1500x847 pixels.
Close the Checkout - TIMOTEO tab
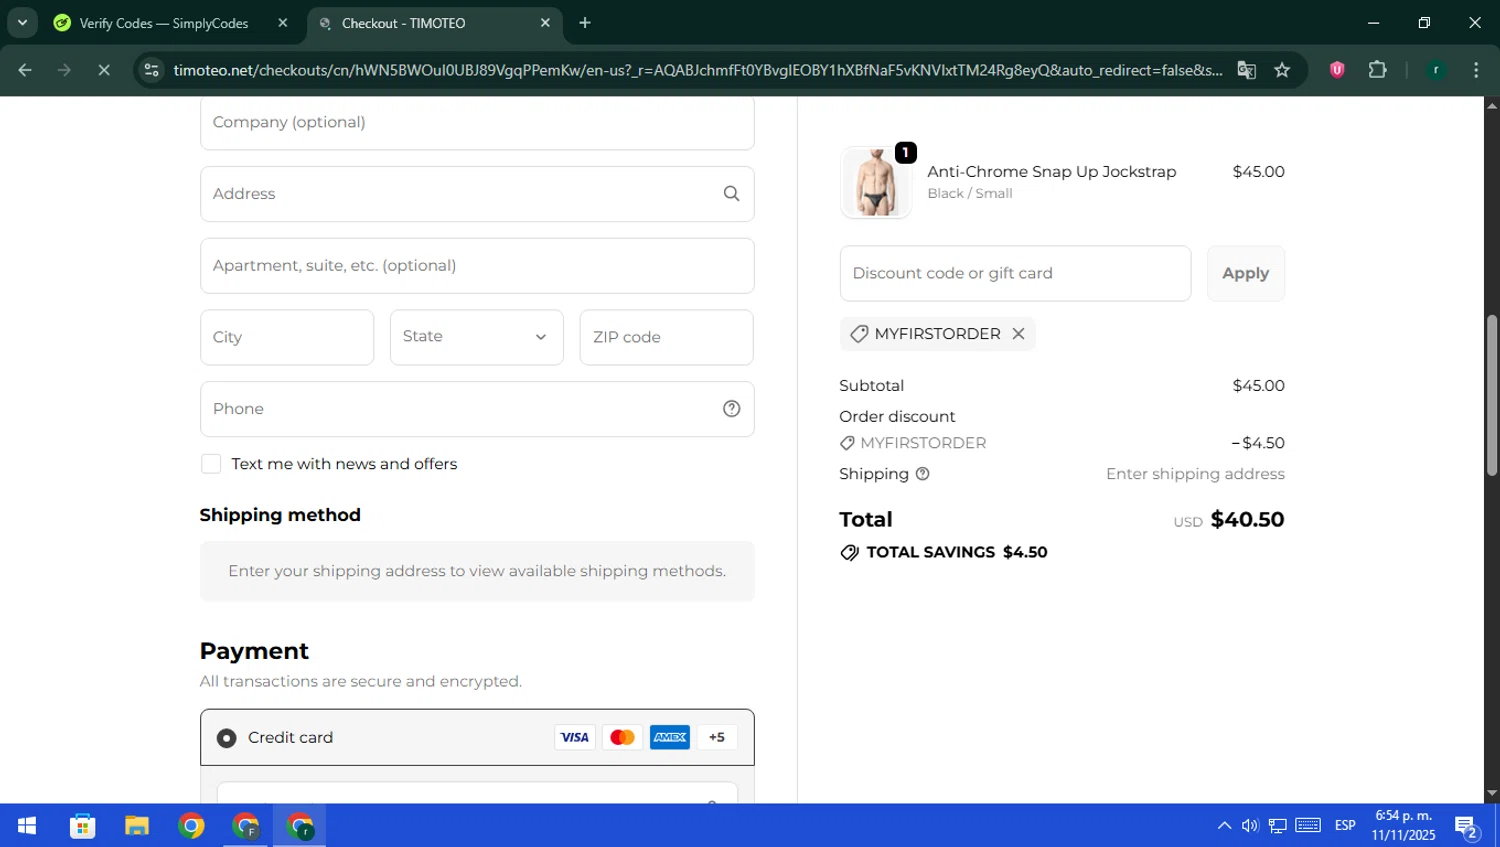(x=545, y=23)
